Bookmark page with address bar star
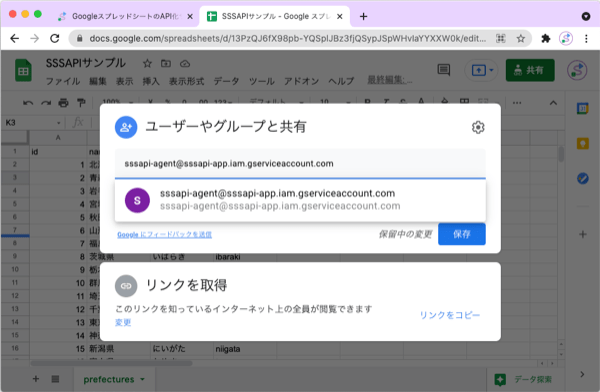The image size is (600, 392). (x=520, y=38)
